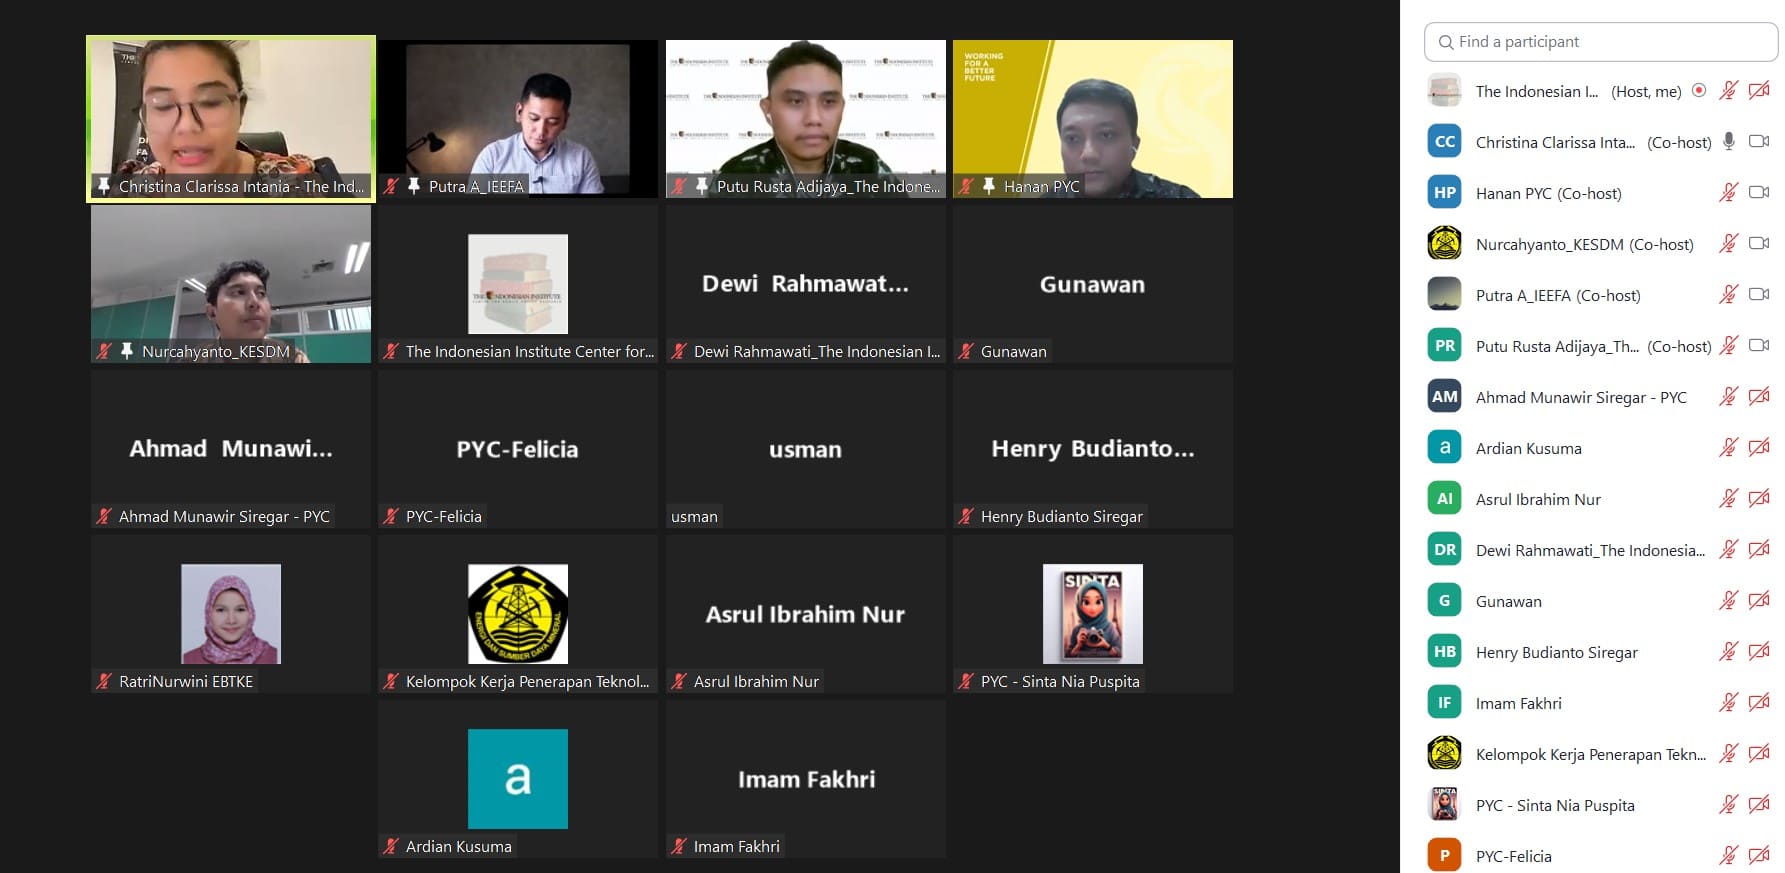Toggle video for Putra A_IEEFA in participants list
This screenshot has width=1785, height=873.
click(x=1759, y=295)
